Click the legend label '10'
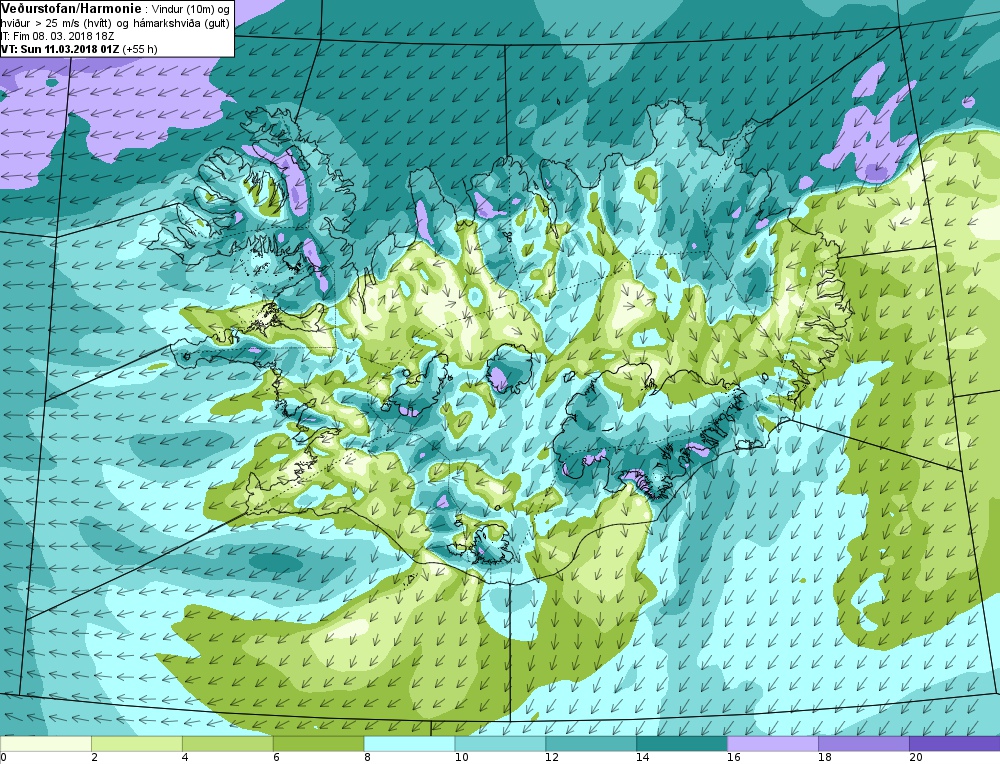 click(461, 758)
